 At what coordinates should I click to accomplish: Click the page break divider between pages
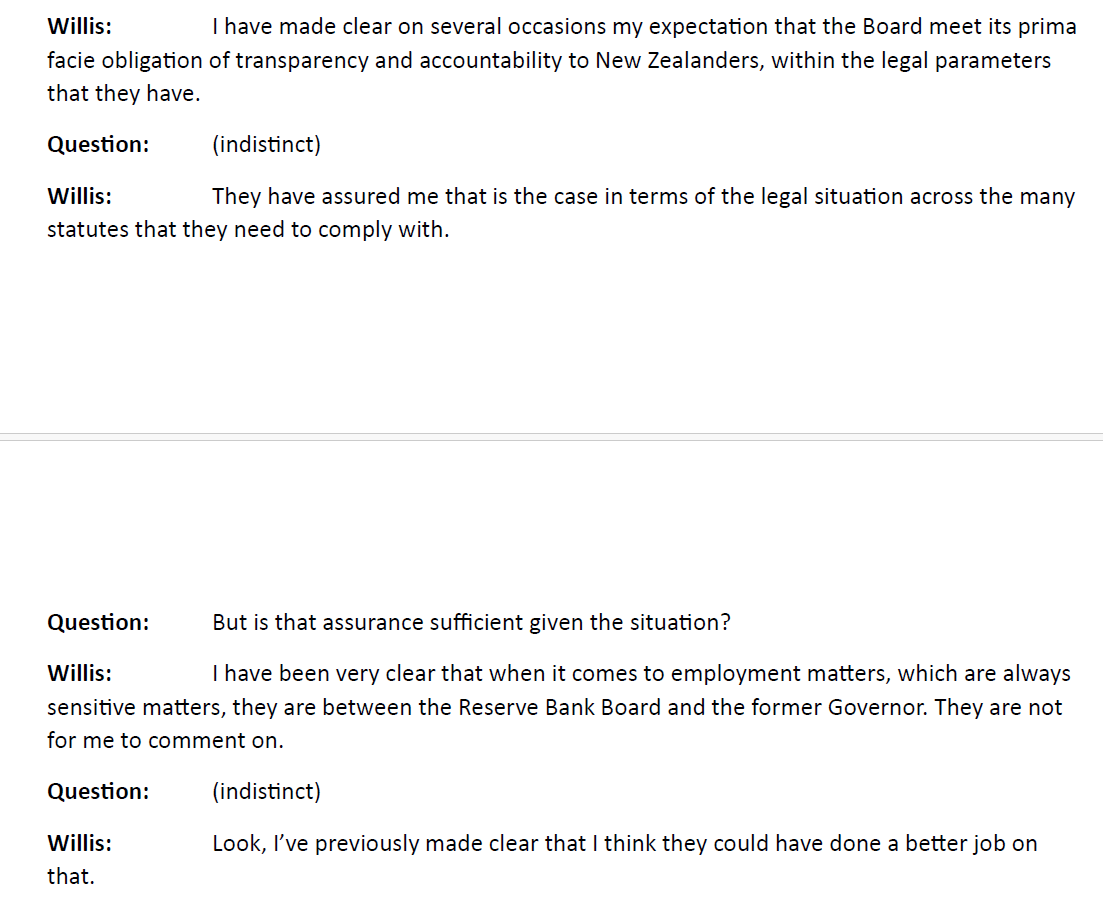pyautogui.click(x=551, y=437)
